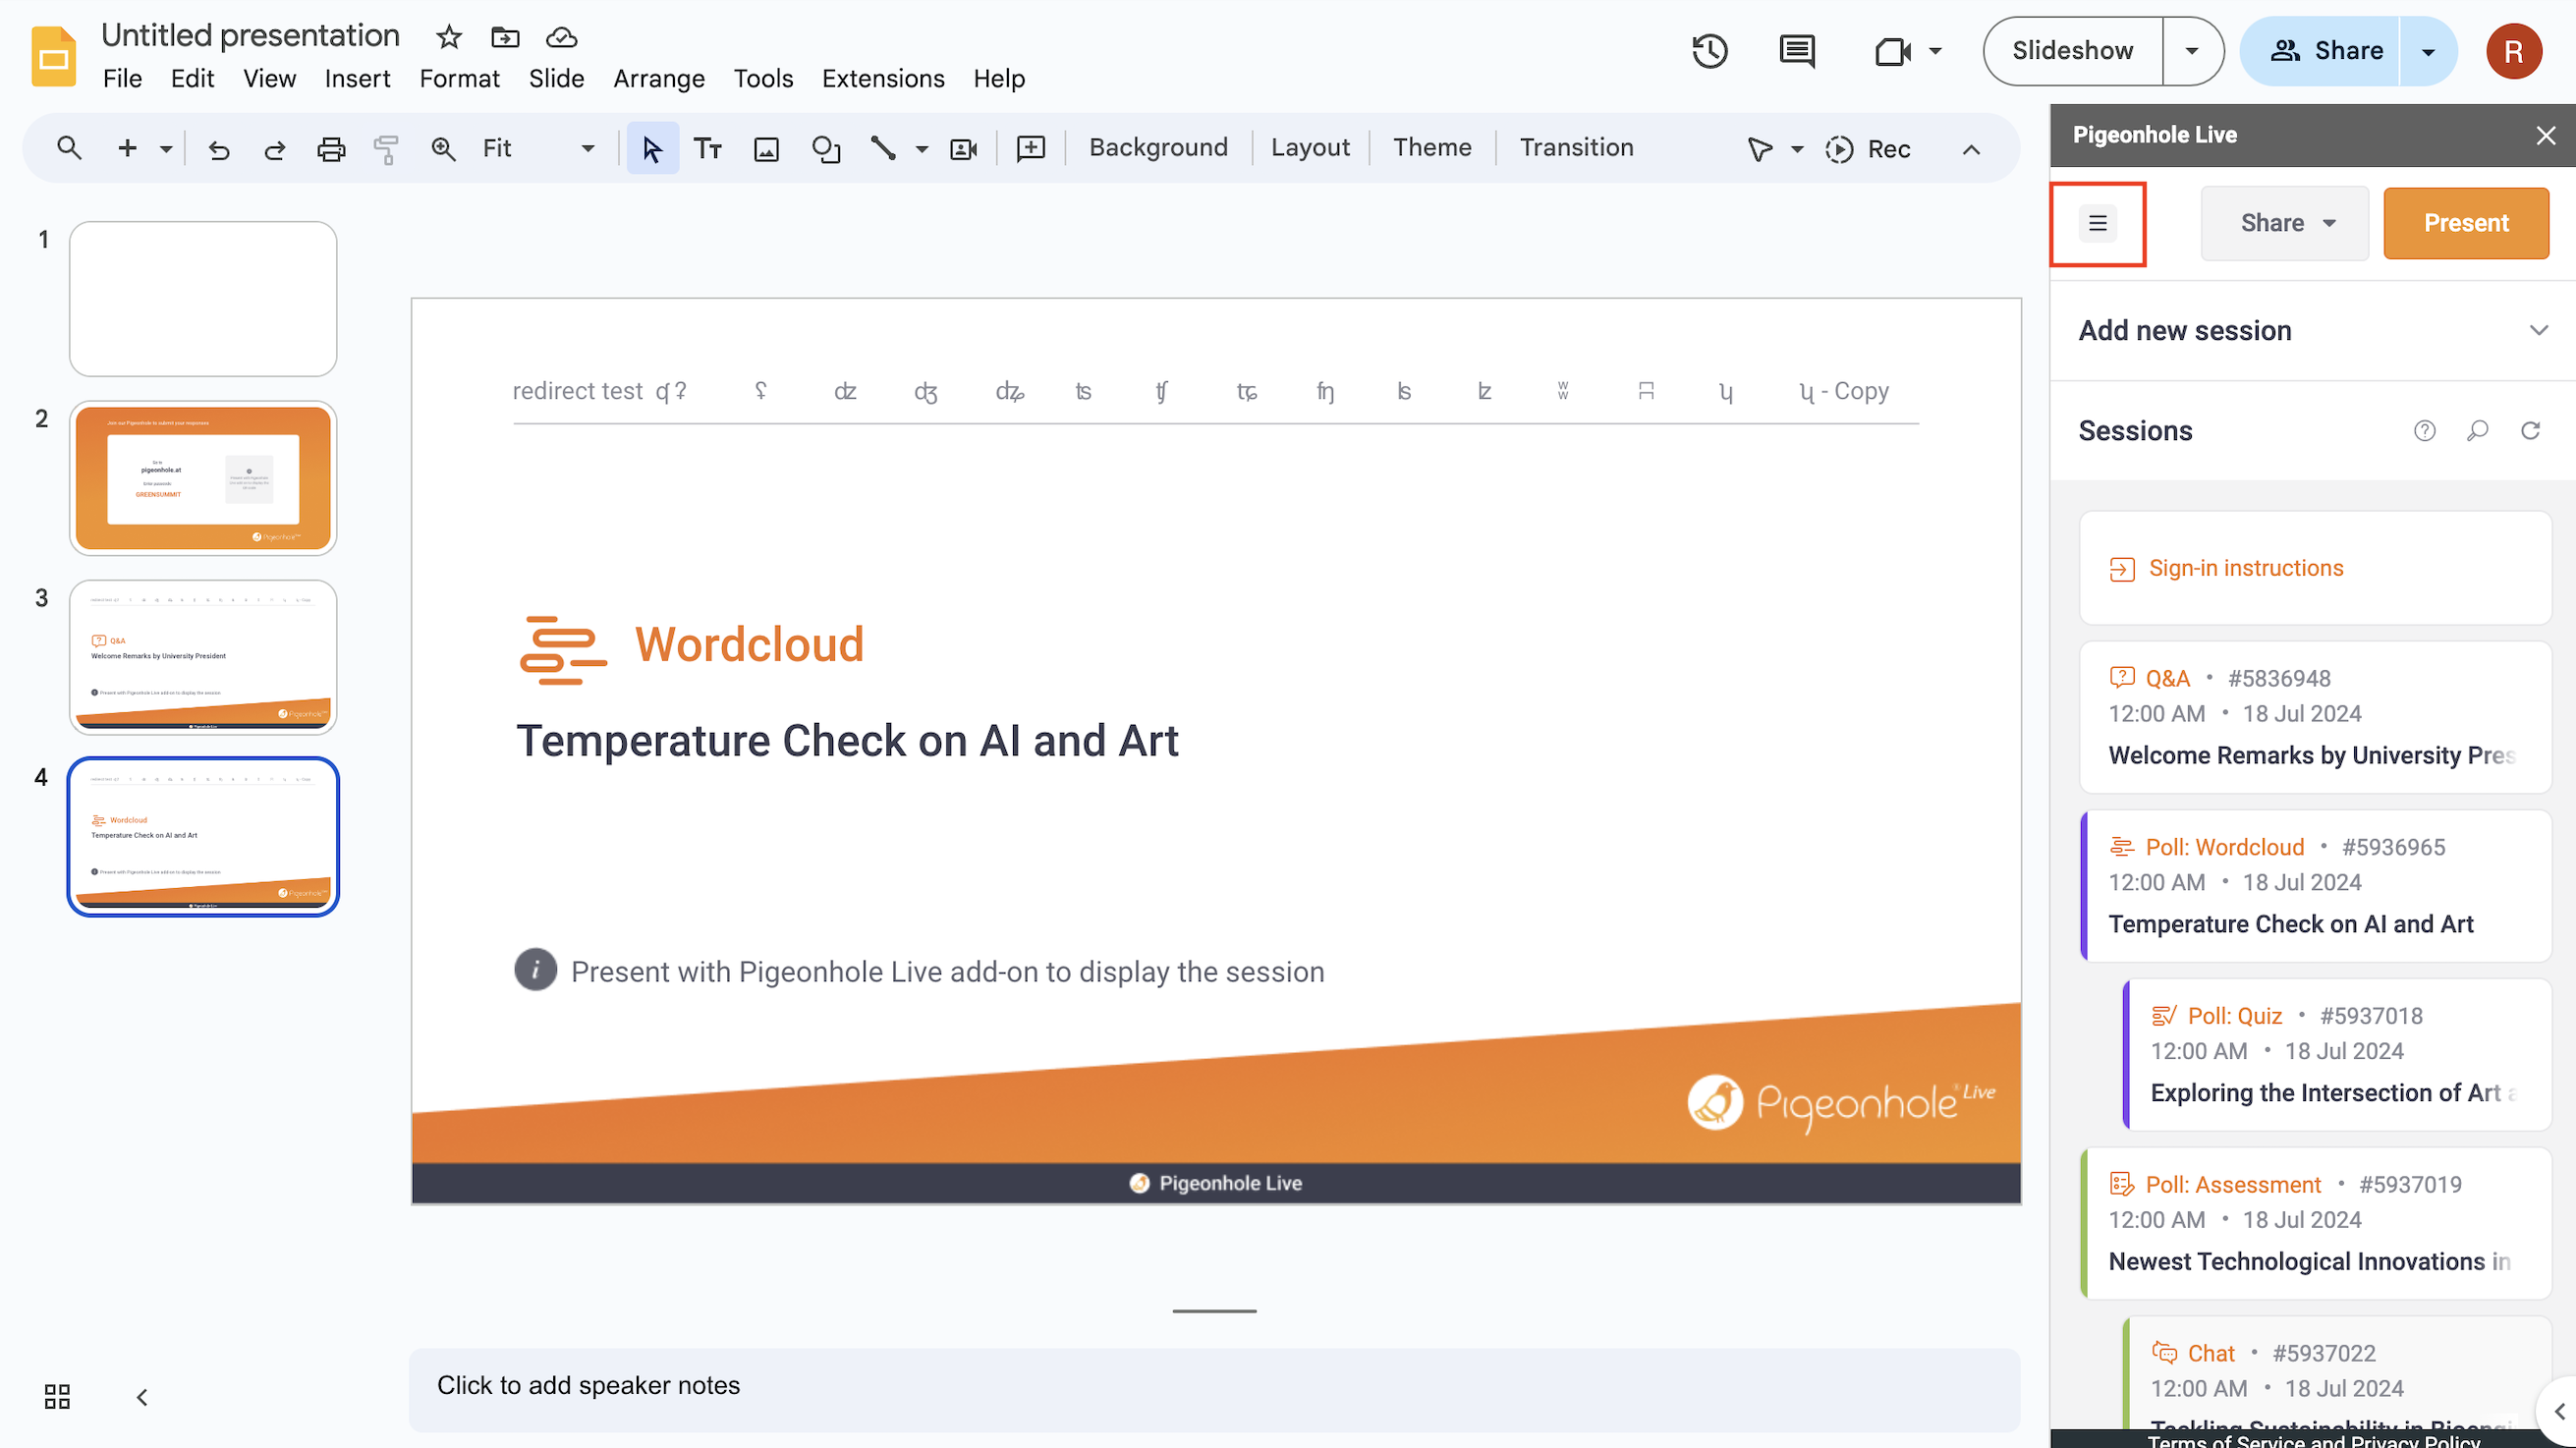Open the Fit zoom level dropdown
Screen dimensions: 2576x1448
pos(539,149)
